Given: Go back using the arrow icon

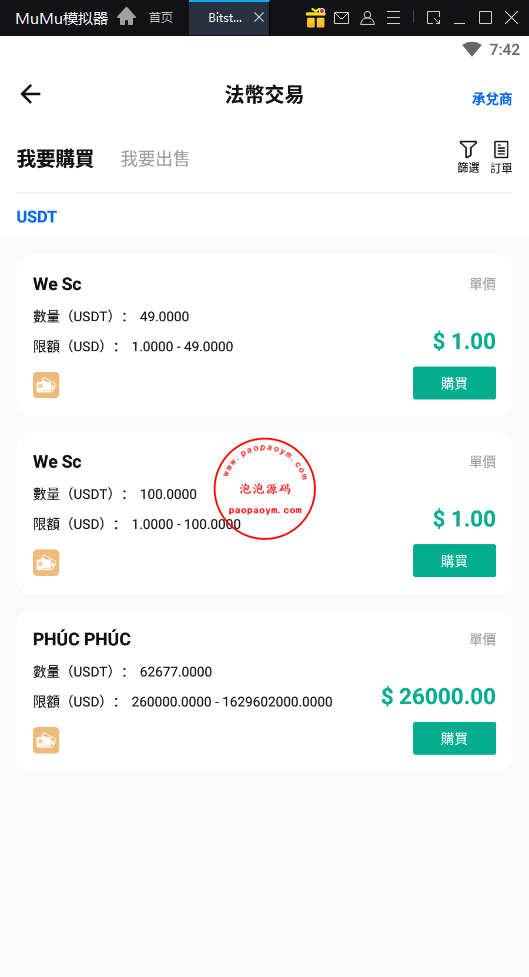Looking at the screenshot, I should (x=30, y=94).
